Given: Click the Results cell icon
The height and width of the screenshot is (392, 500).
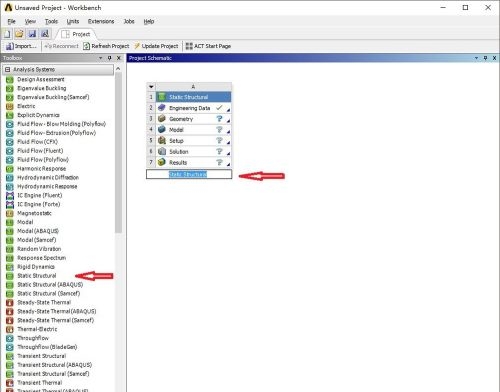Looking at the screenshot, I should [x=162, y=162].
